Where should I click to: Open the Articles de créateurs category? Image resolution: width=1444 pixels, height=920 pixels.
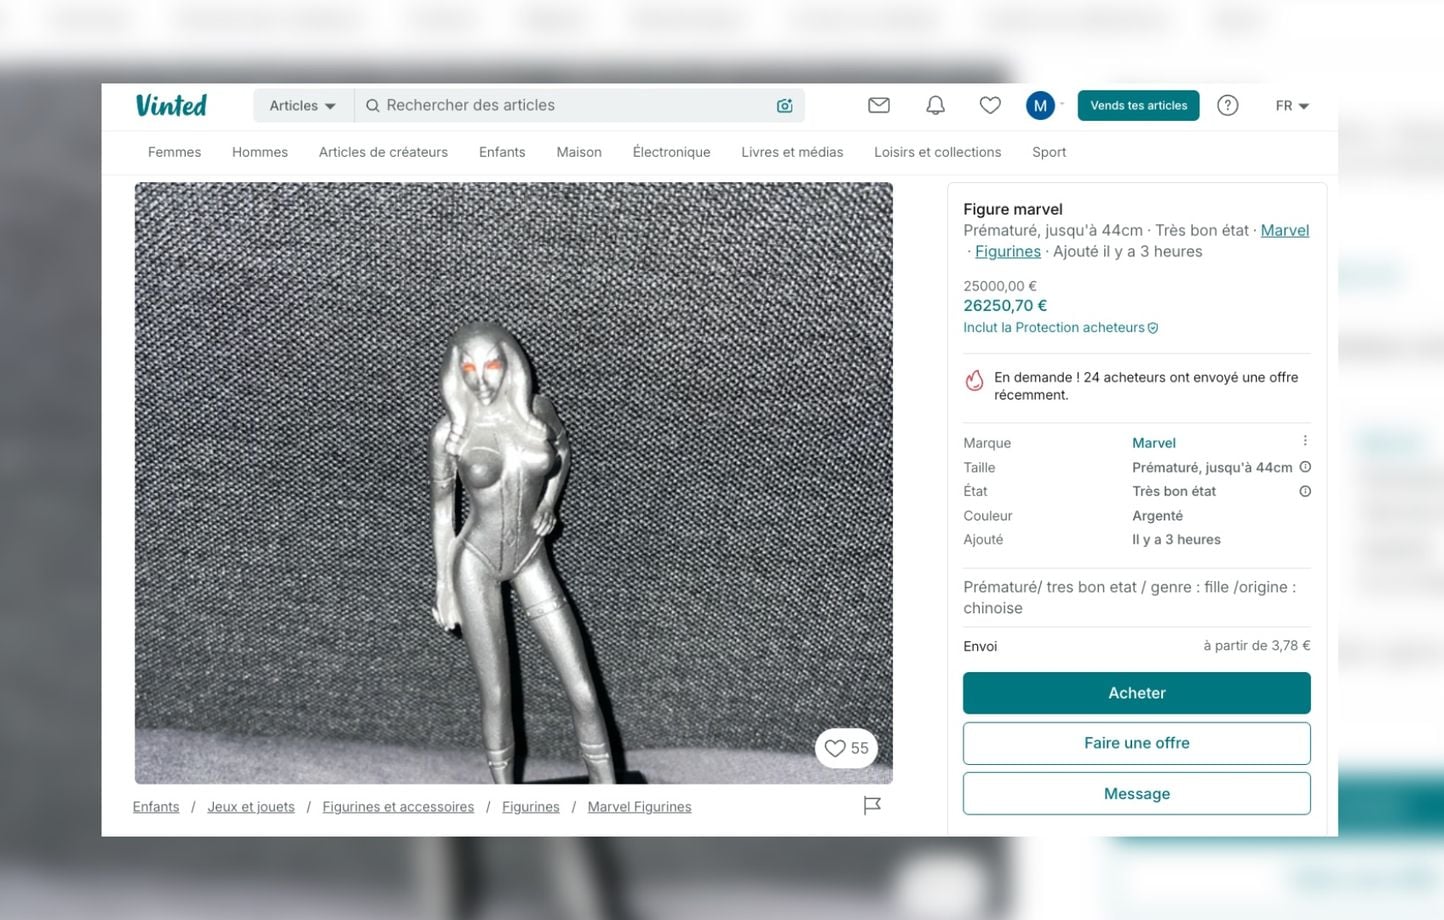[x=383, y=152]
